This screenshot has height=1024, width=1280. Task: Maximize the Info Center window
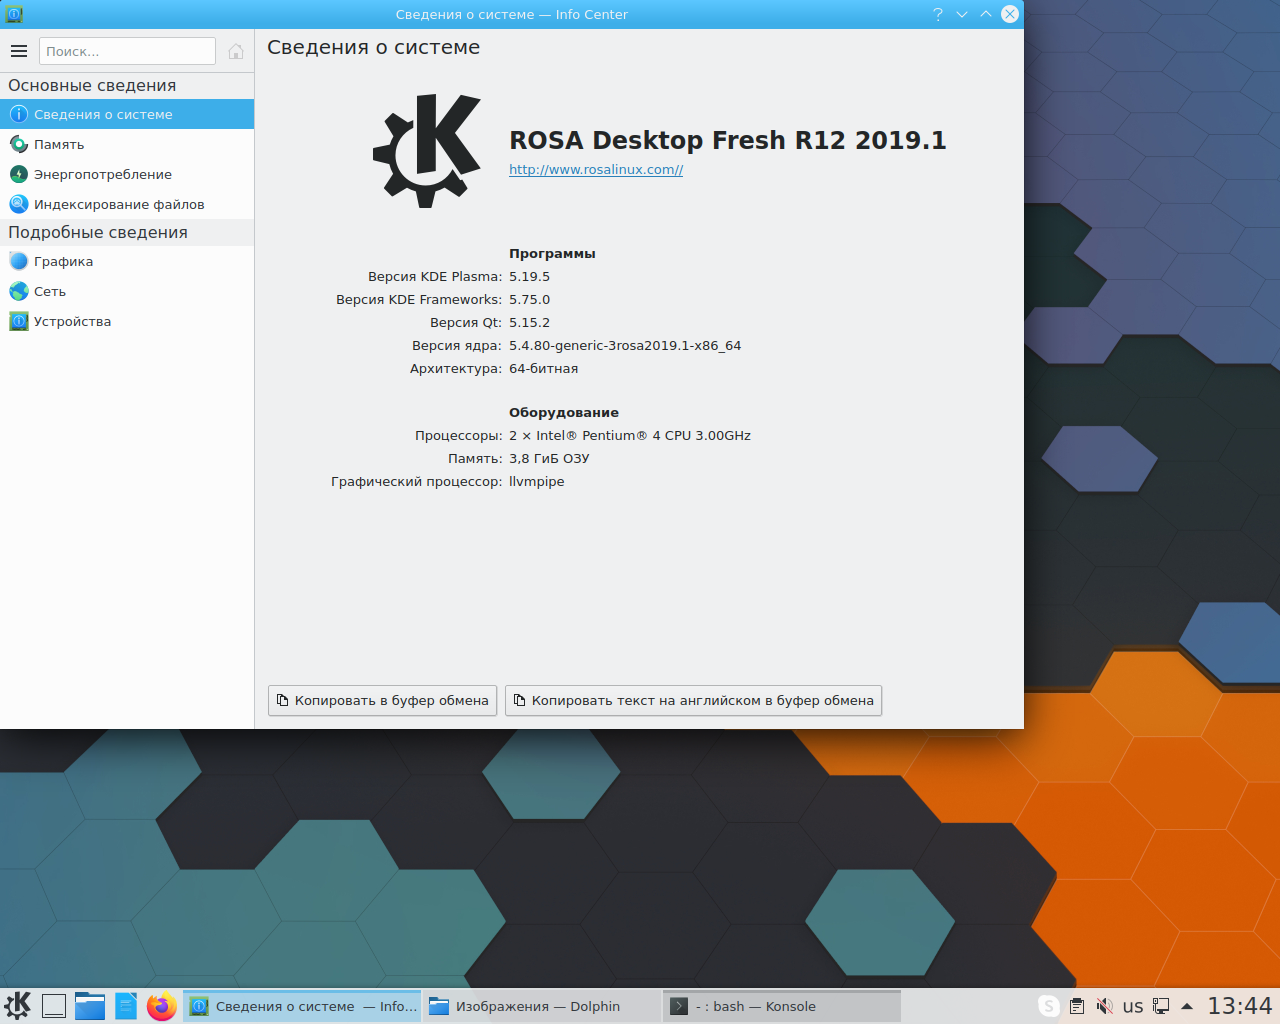986,14
